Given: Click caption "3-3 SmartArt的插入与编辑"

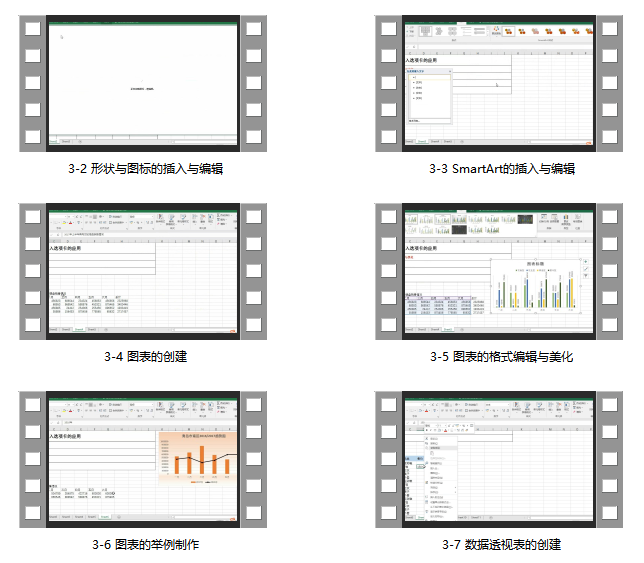Looking at the screenshot, I should point(502,169).
